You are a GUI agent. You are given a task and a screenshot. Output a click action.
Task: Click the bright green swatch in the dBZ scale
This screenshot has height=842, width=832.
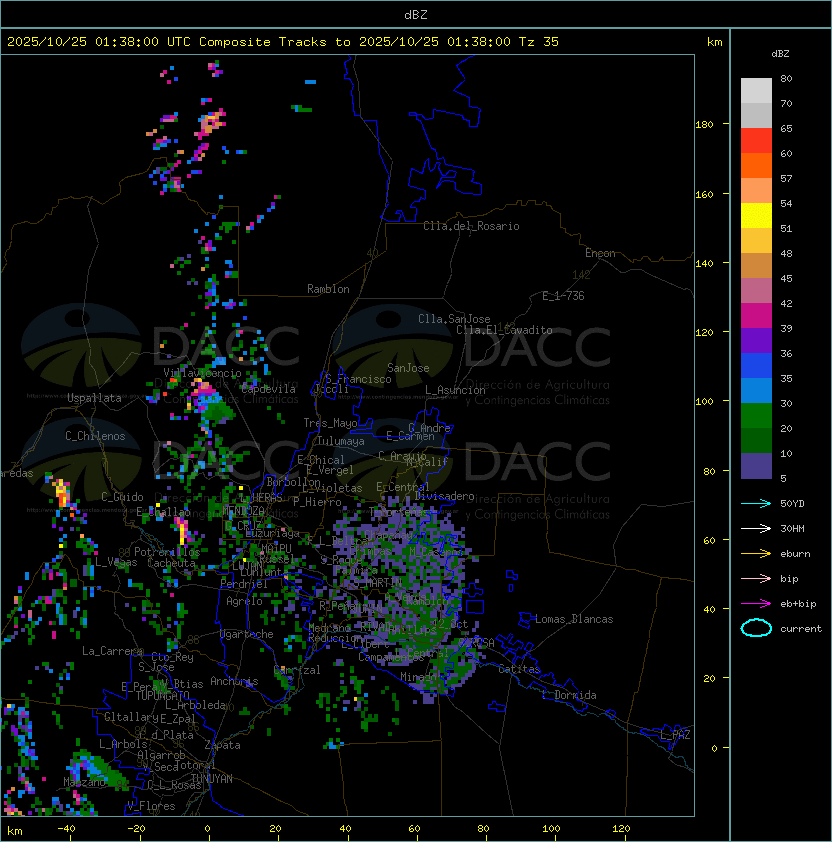click(756, 416)
